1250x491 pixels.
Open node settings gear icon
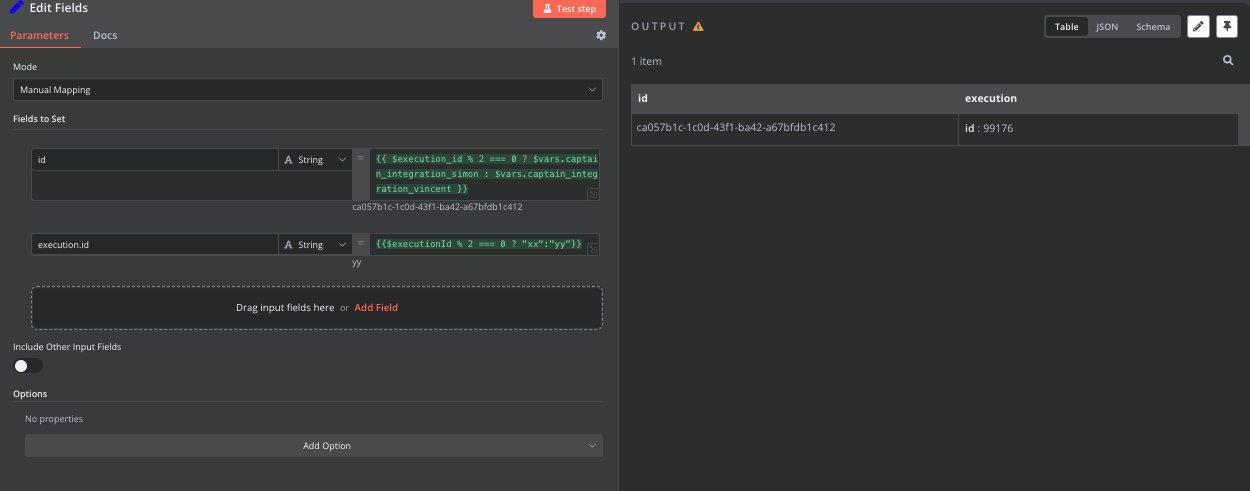tap(601, 35)
